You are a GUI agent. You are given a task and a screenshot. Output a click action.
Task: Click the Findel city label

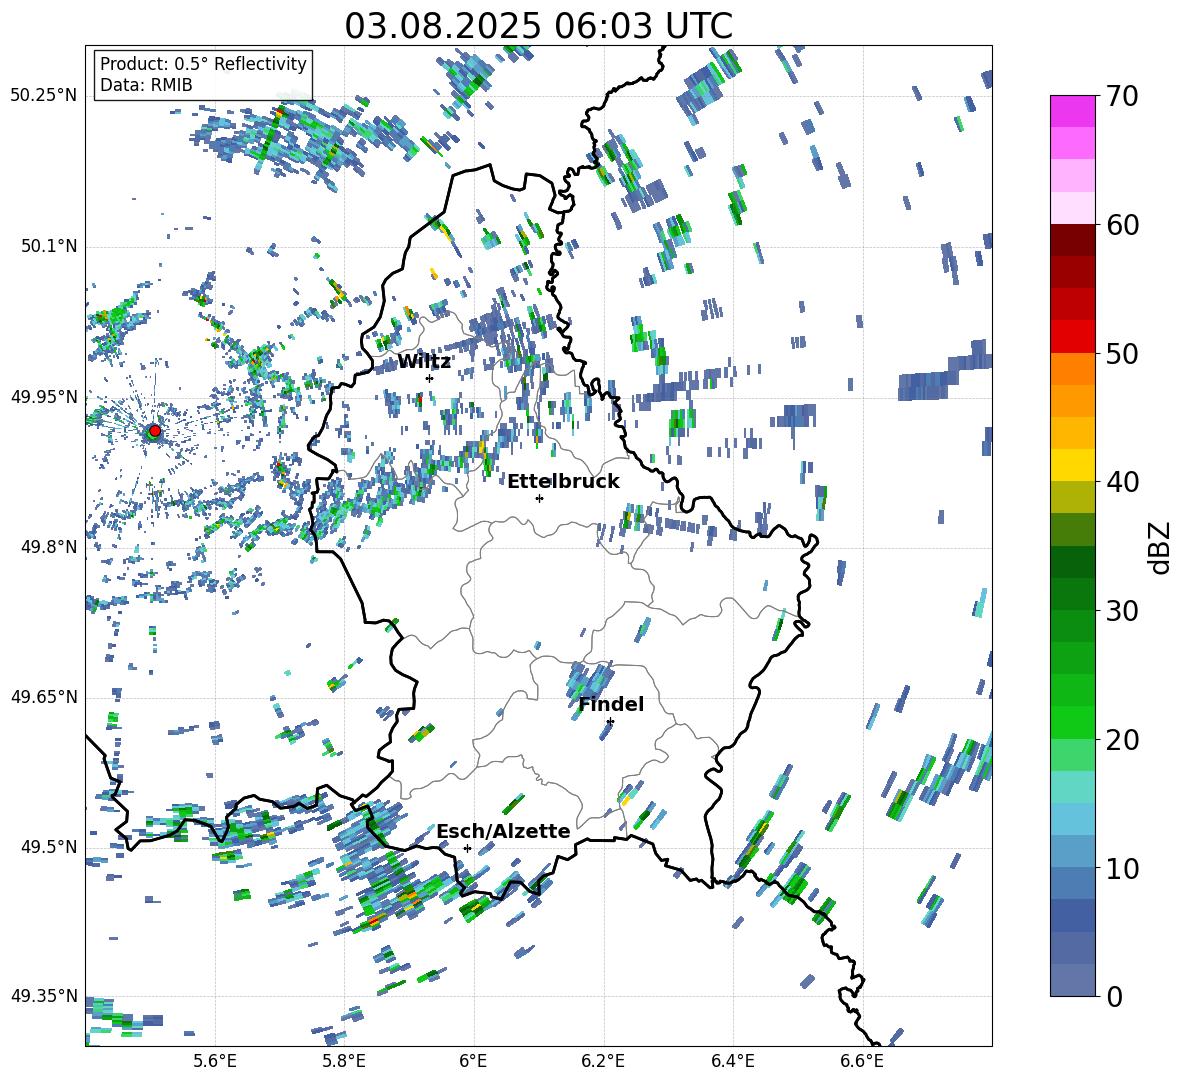611,704
